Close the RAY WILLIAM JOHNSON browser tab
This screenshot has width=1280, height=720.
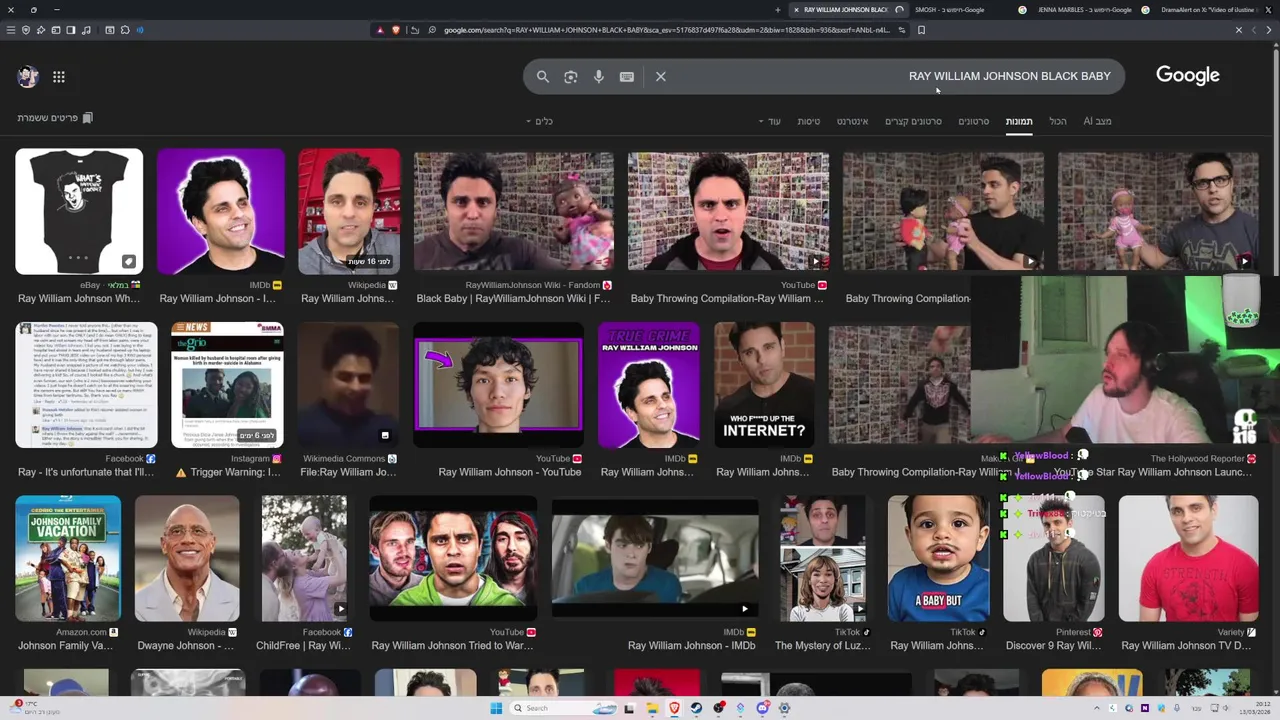point(796,10)
